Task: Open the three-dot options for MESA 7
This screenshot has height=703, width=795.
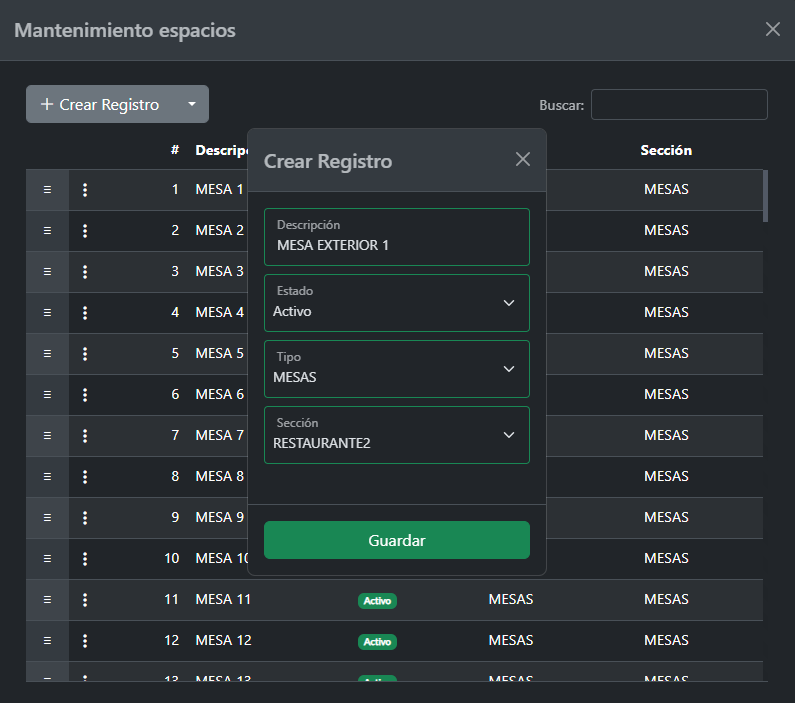Action: [85, 436]
